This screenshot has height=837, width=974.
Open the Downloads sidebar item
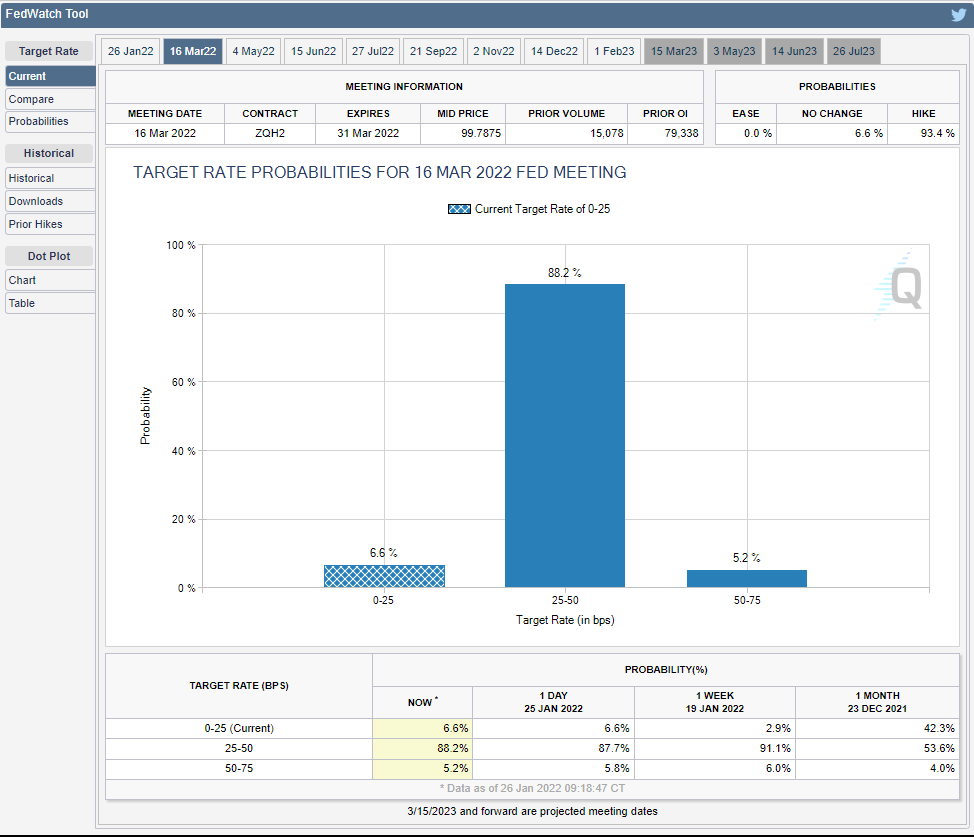point(50,201)
